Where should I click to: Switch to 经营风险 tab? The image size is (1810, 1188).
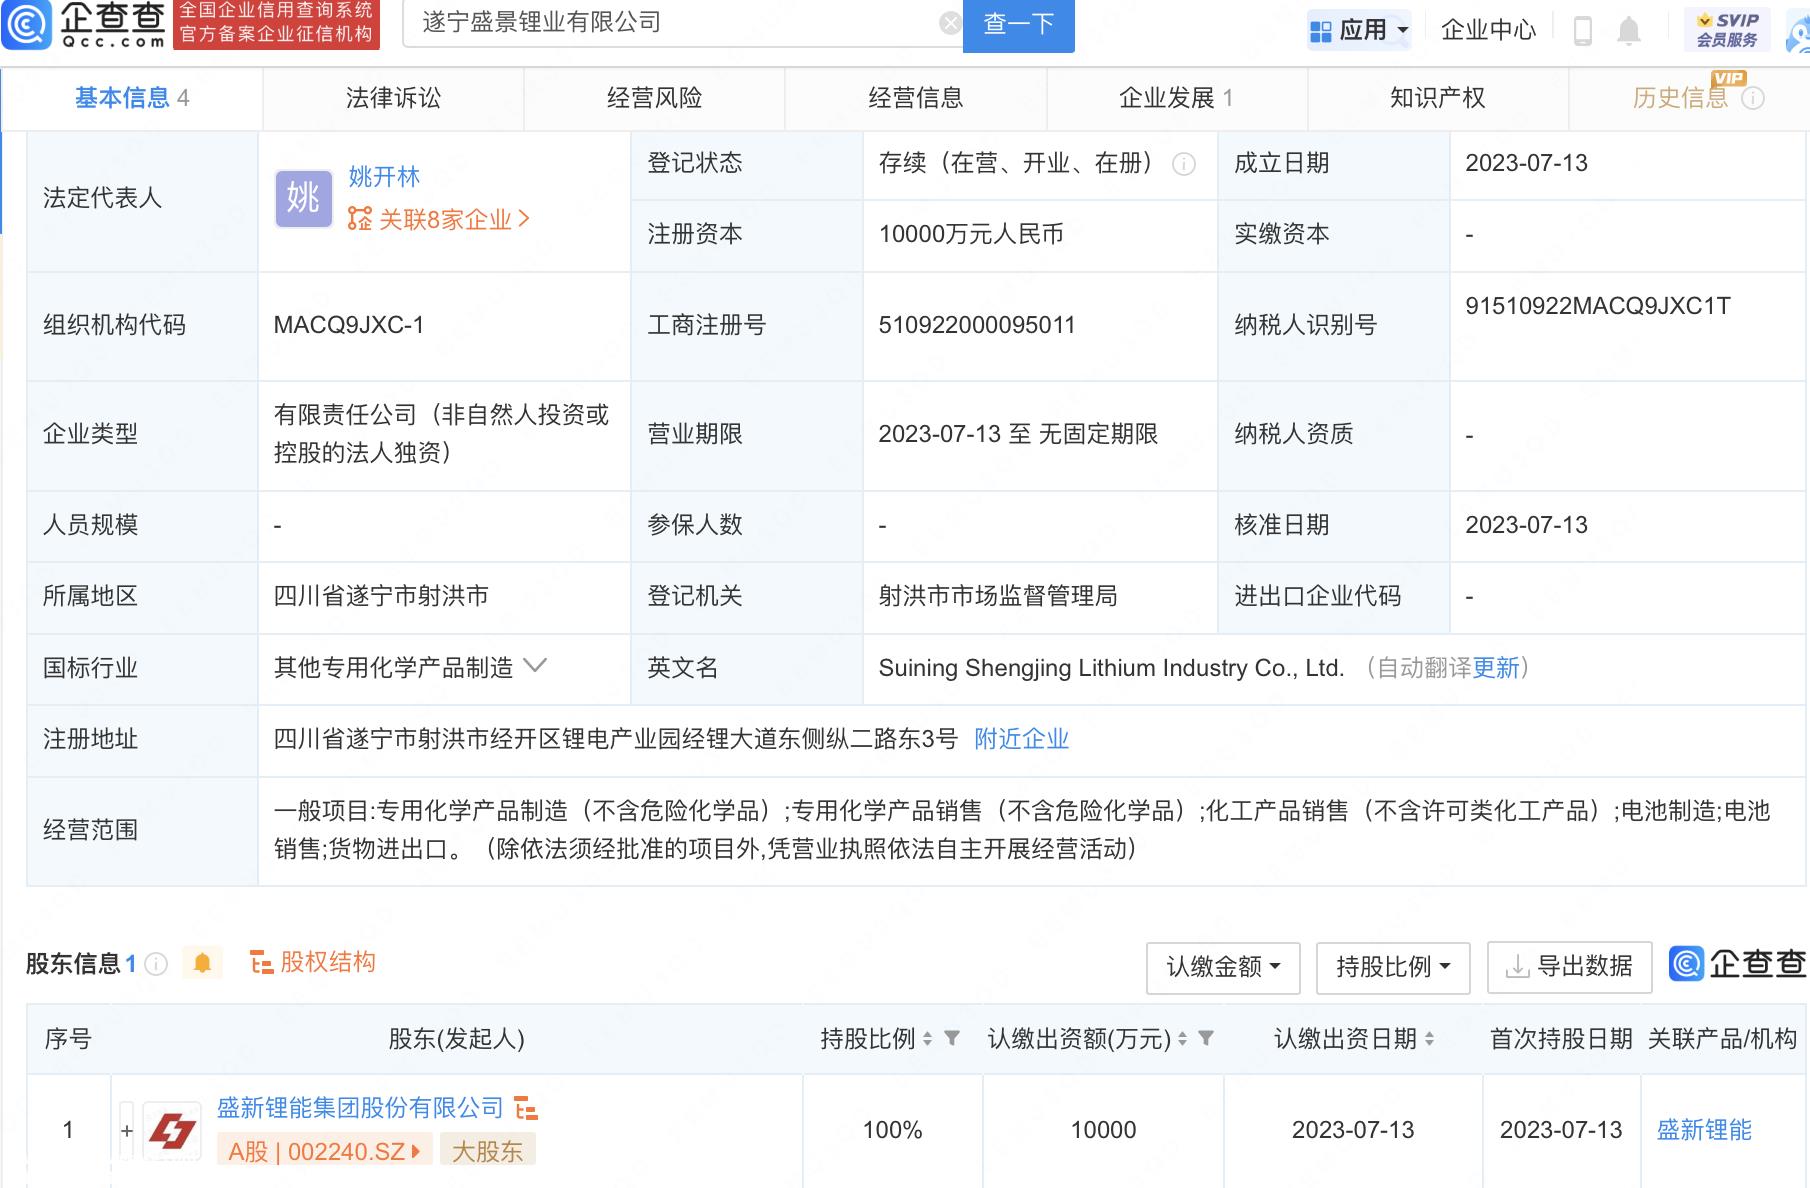[654, 98]
